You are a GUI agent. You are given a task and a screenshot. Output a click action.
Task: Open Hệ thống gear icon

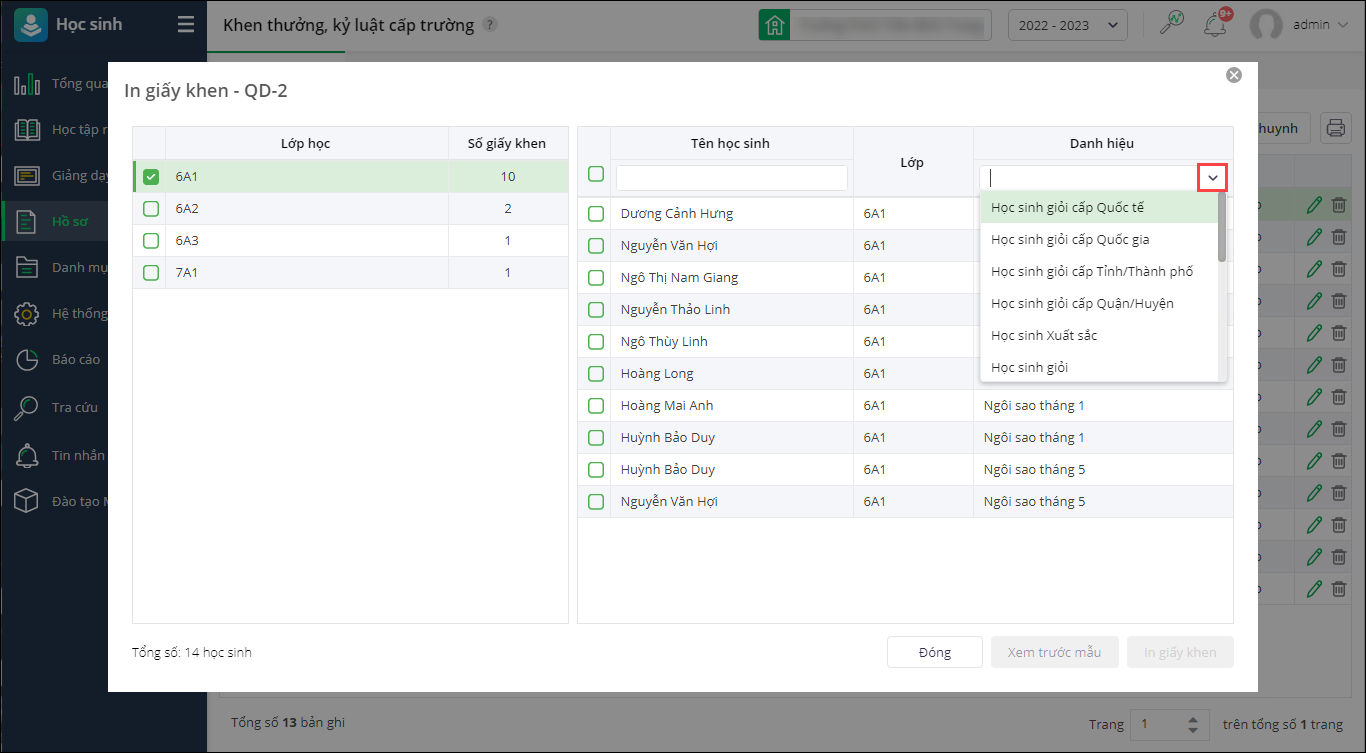[27, 314]
